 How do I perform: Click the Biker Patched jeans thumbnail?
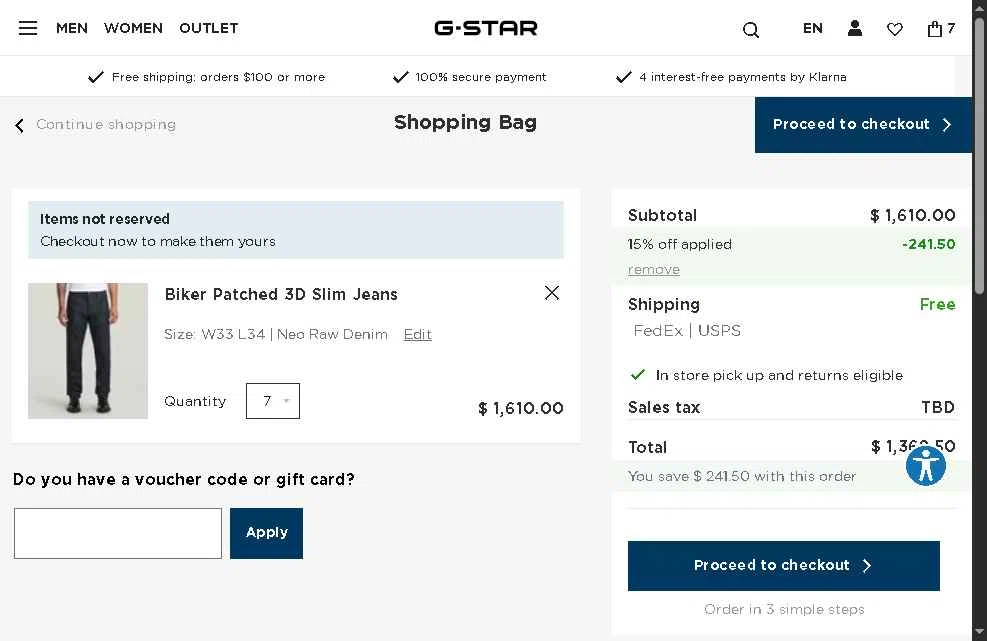pos(88,351)
